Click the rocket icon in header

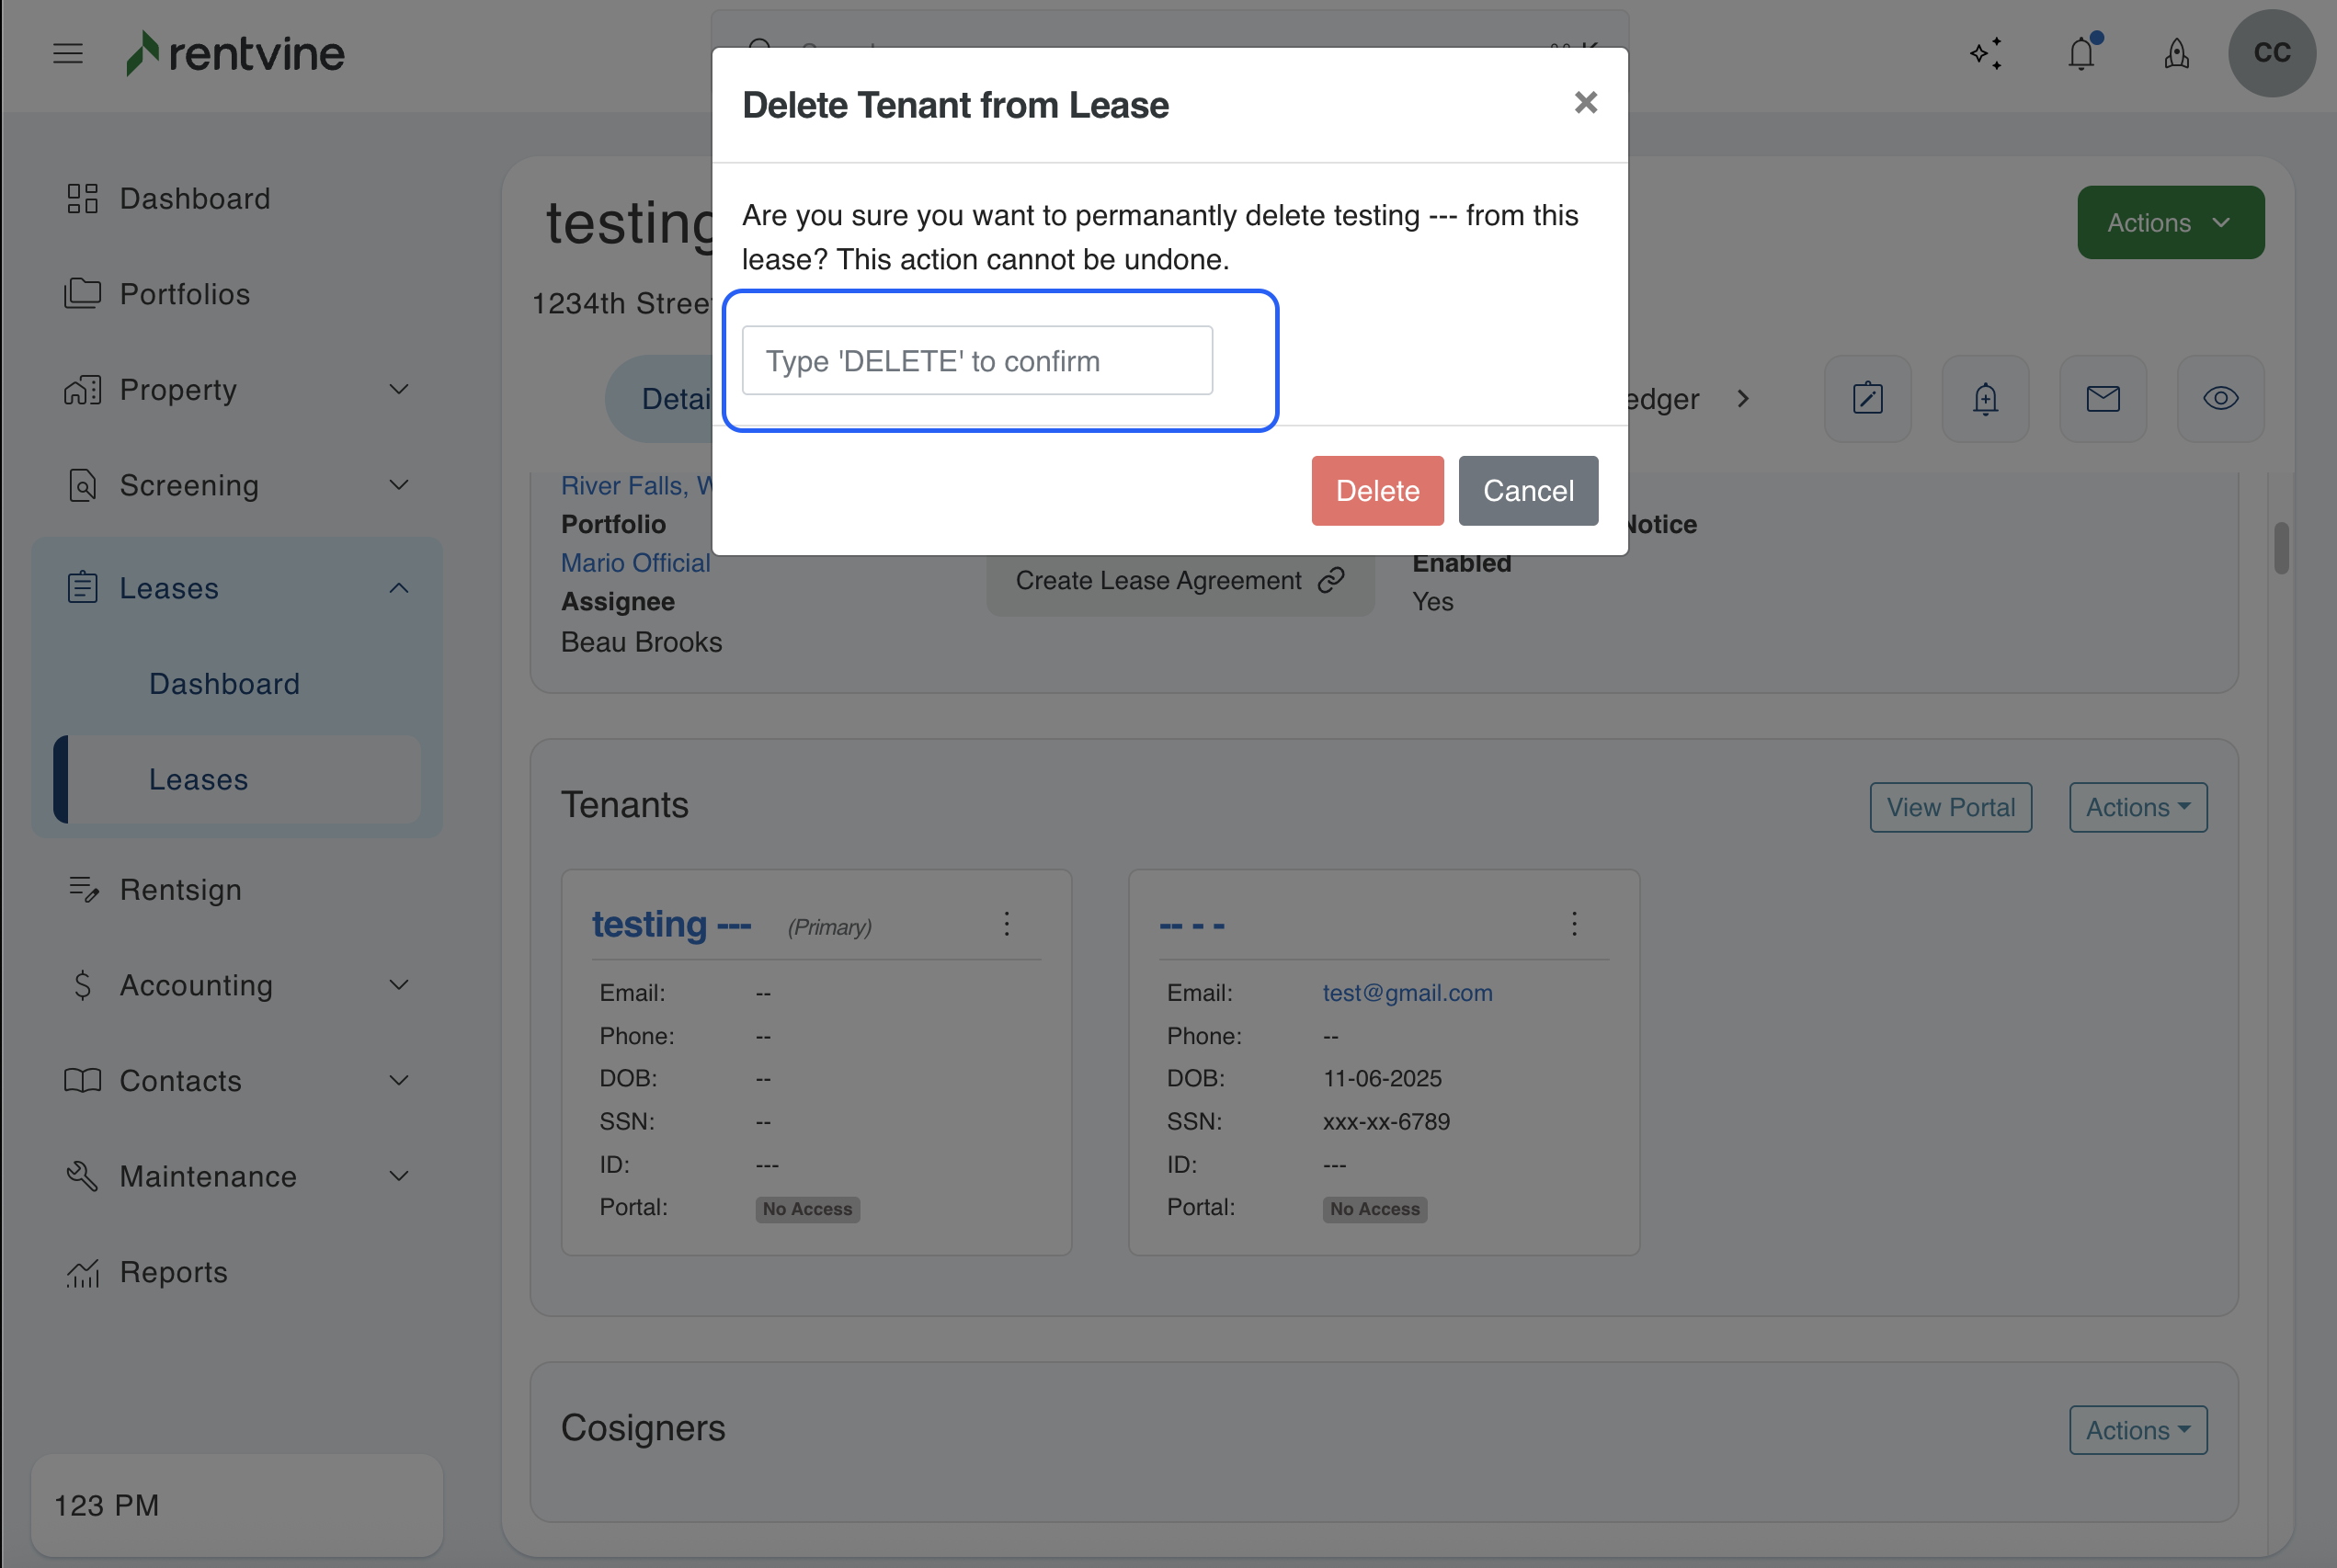[x=2176, y=53]
